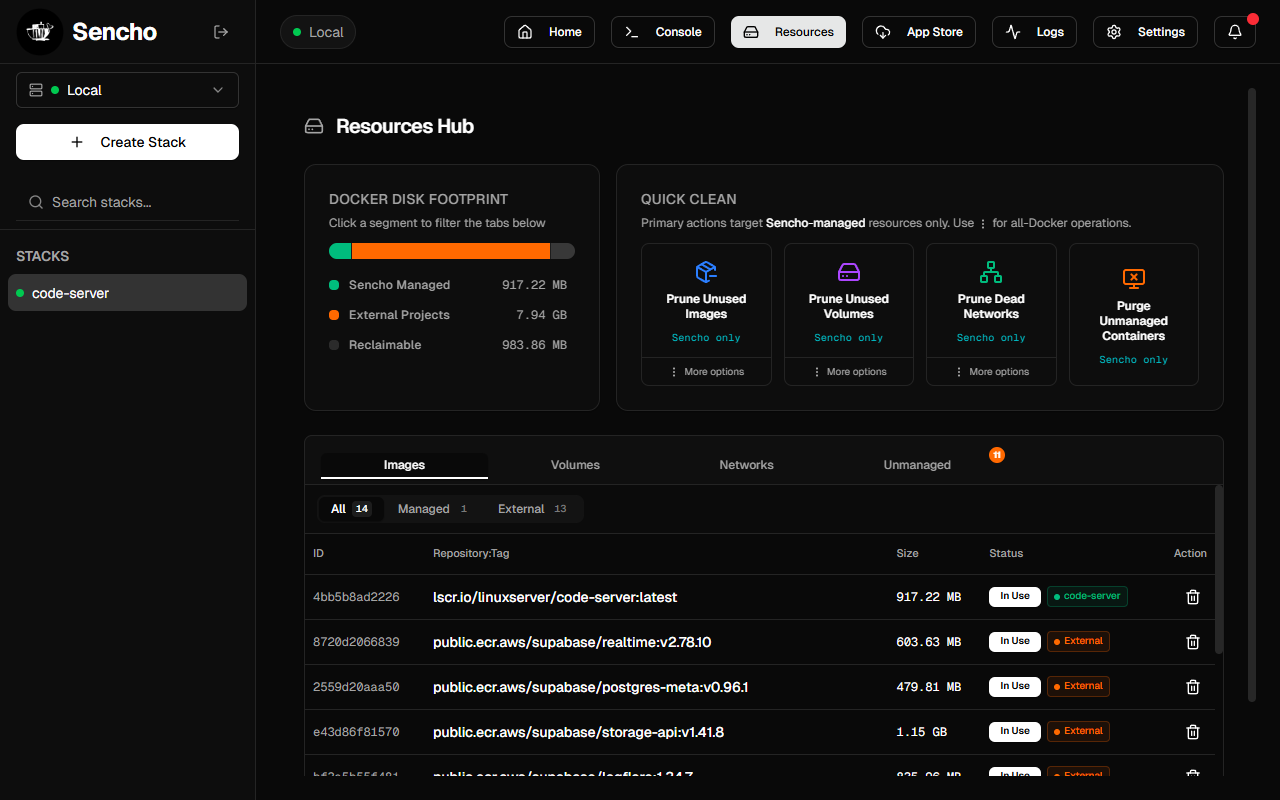The width and height of the screenshot is (1280, 800).
Task: Click the External Projects legend entry
Action: pos(448,315)
